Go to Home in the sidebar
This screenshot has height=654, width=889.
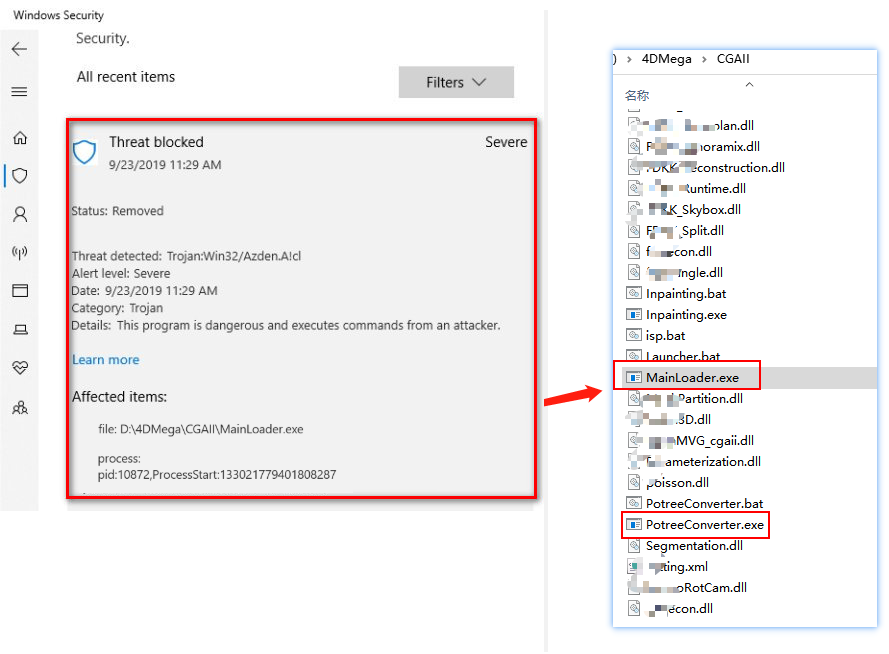point(19,138)
